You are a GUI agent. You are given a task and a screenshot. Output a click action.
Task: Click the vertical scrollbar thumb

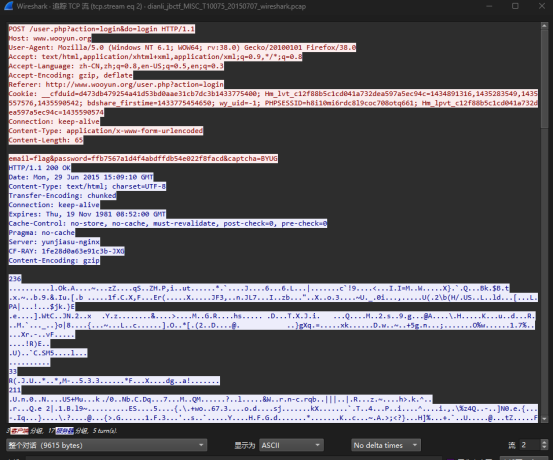pyautogui.click(x=544, y=79)
